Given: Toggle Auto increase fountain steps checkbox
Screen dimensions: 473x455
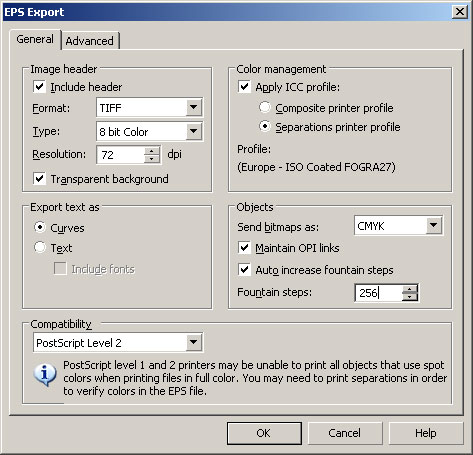Looking at the screenshot, I should 244,270.
